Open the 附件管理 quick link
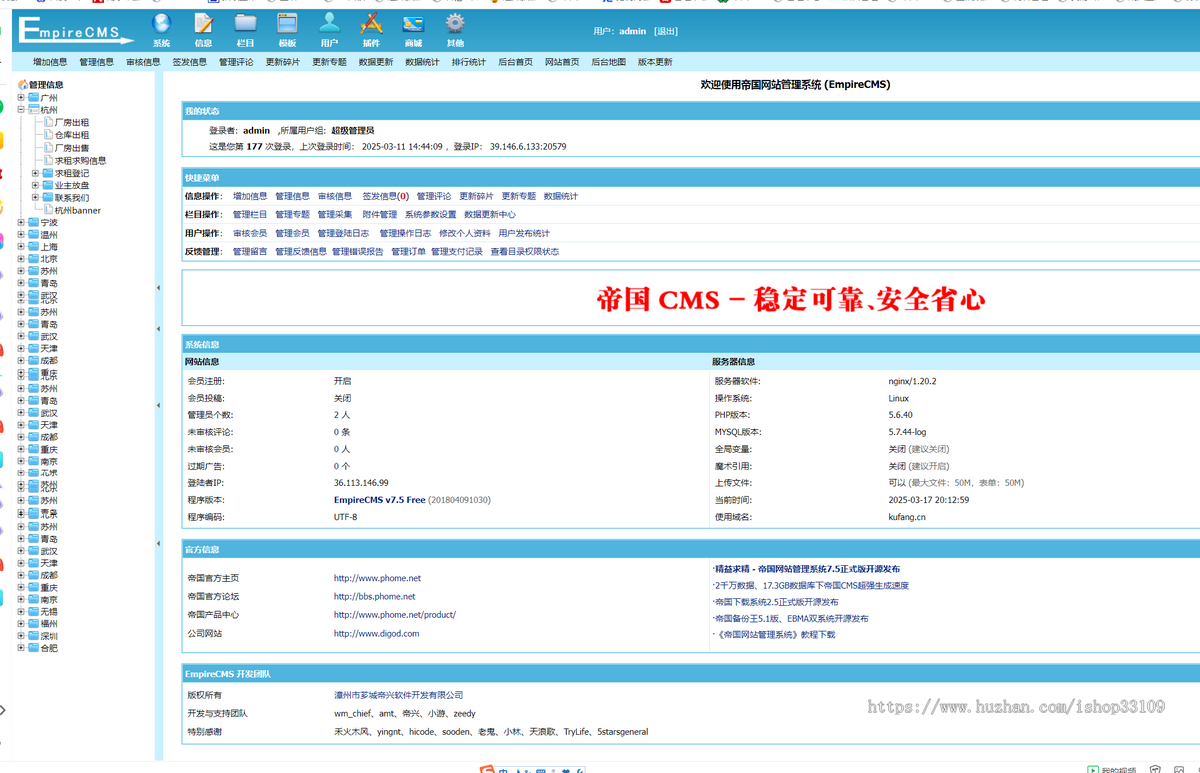Screen dimensions: 1200x773 (379, 214)
